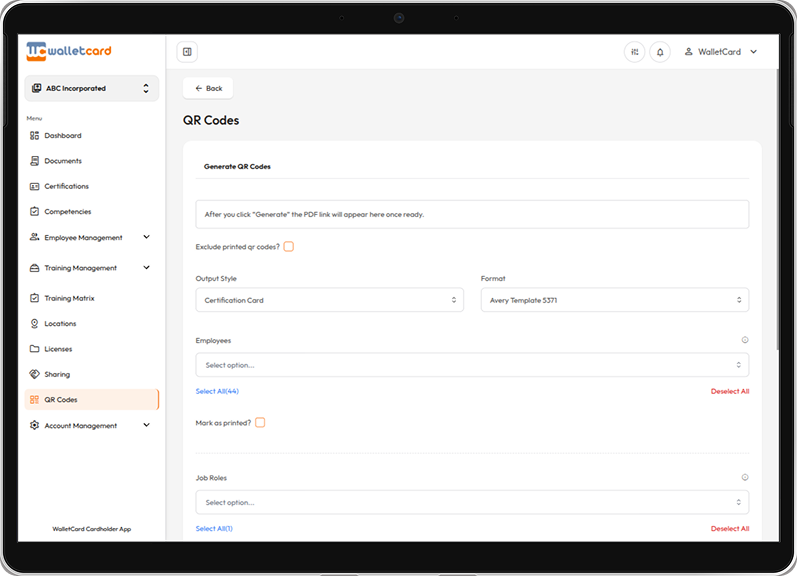The height and width of the screenshot is (576, 797).
Task: Click the WalletCard logo
Action: (69, 51)
